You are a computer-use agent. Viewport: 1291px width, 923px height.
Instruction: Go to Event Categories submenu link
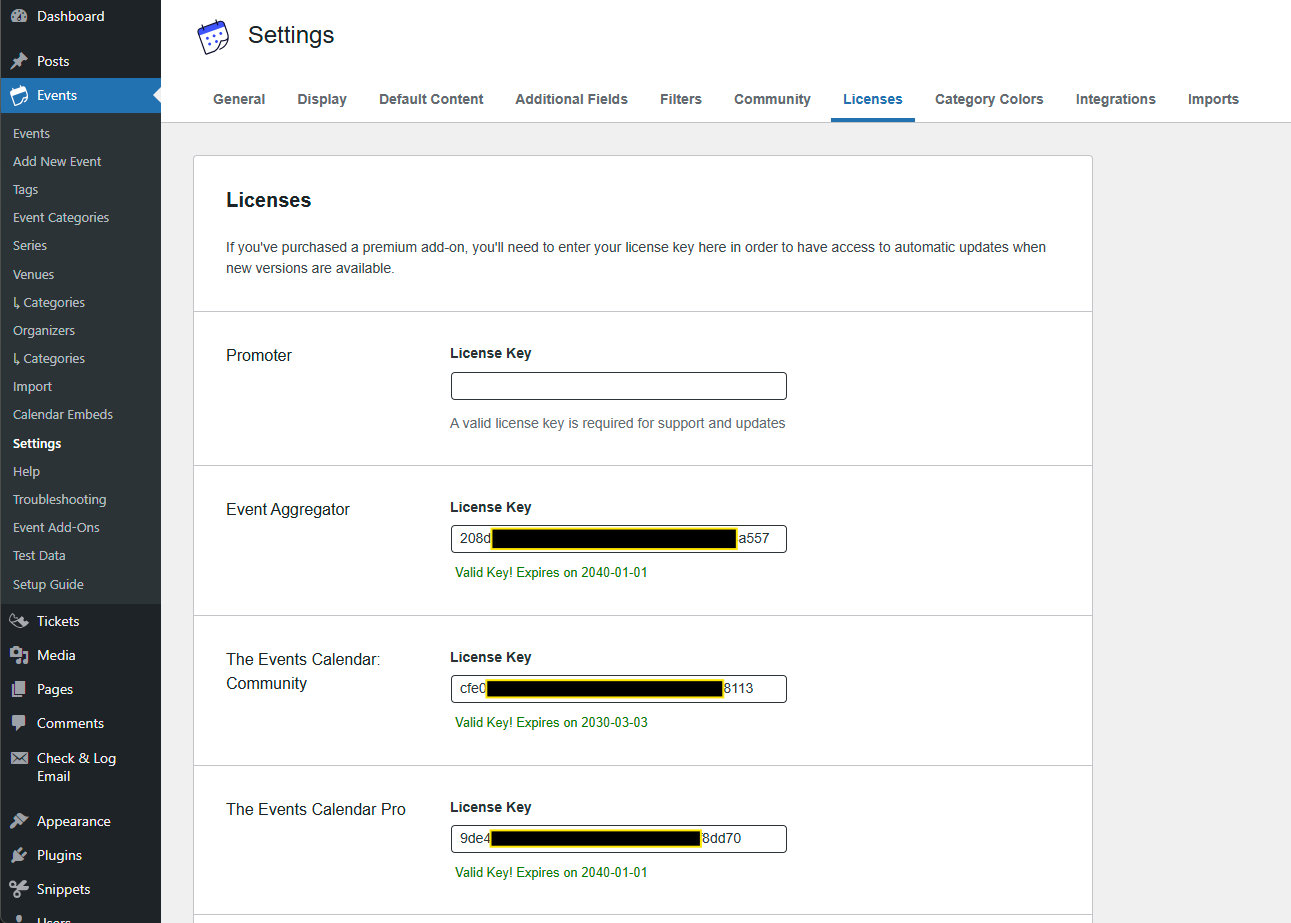click(61, 217)
